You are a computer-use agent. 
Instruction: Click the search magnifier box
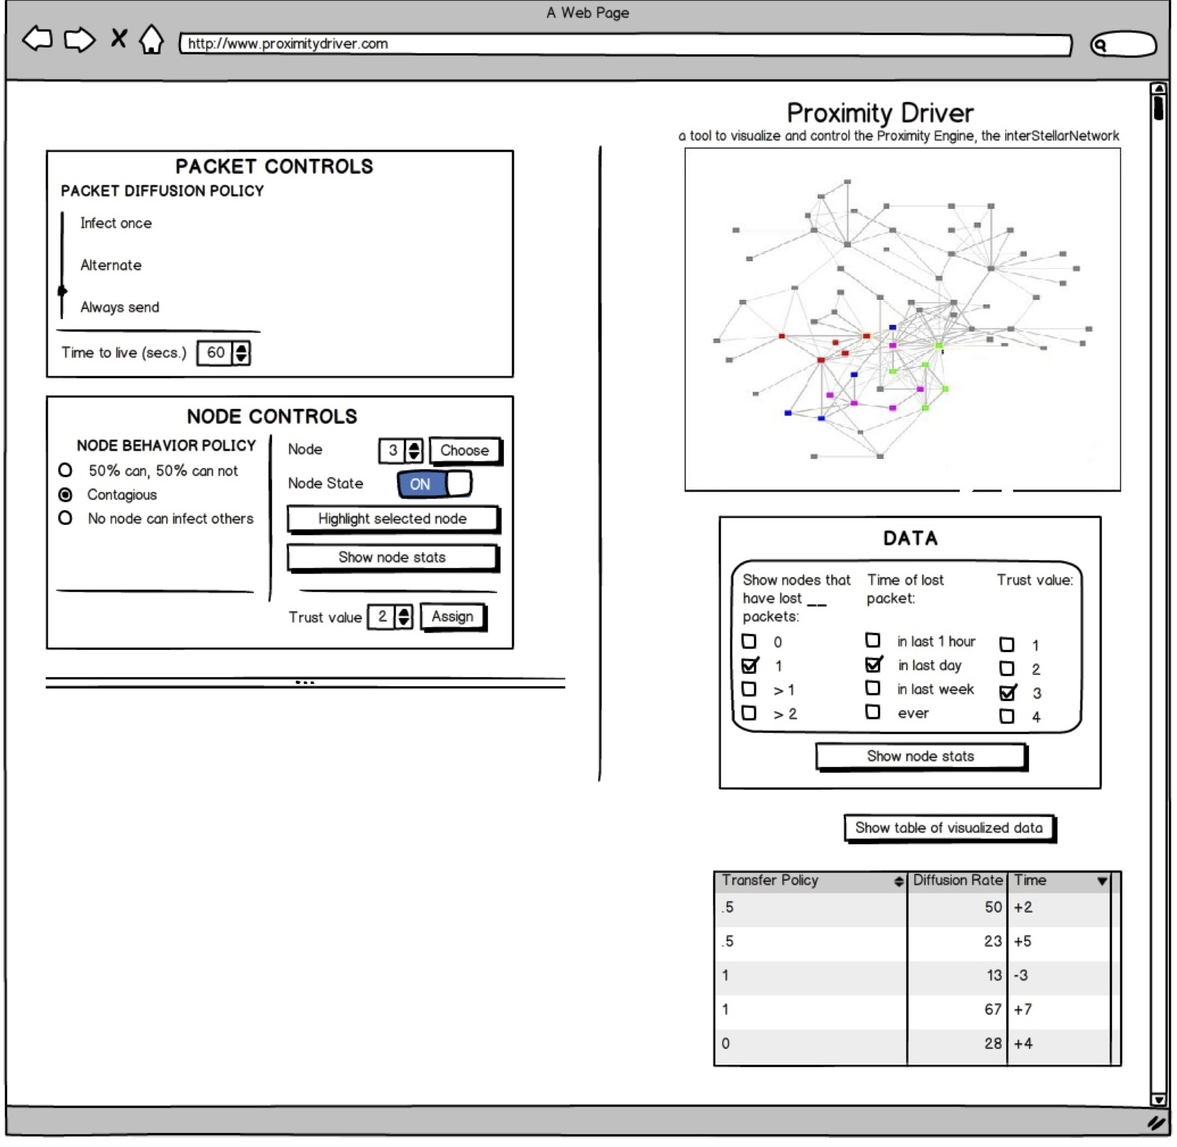click(1123, 44)
